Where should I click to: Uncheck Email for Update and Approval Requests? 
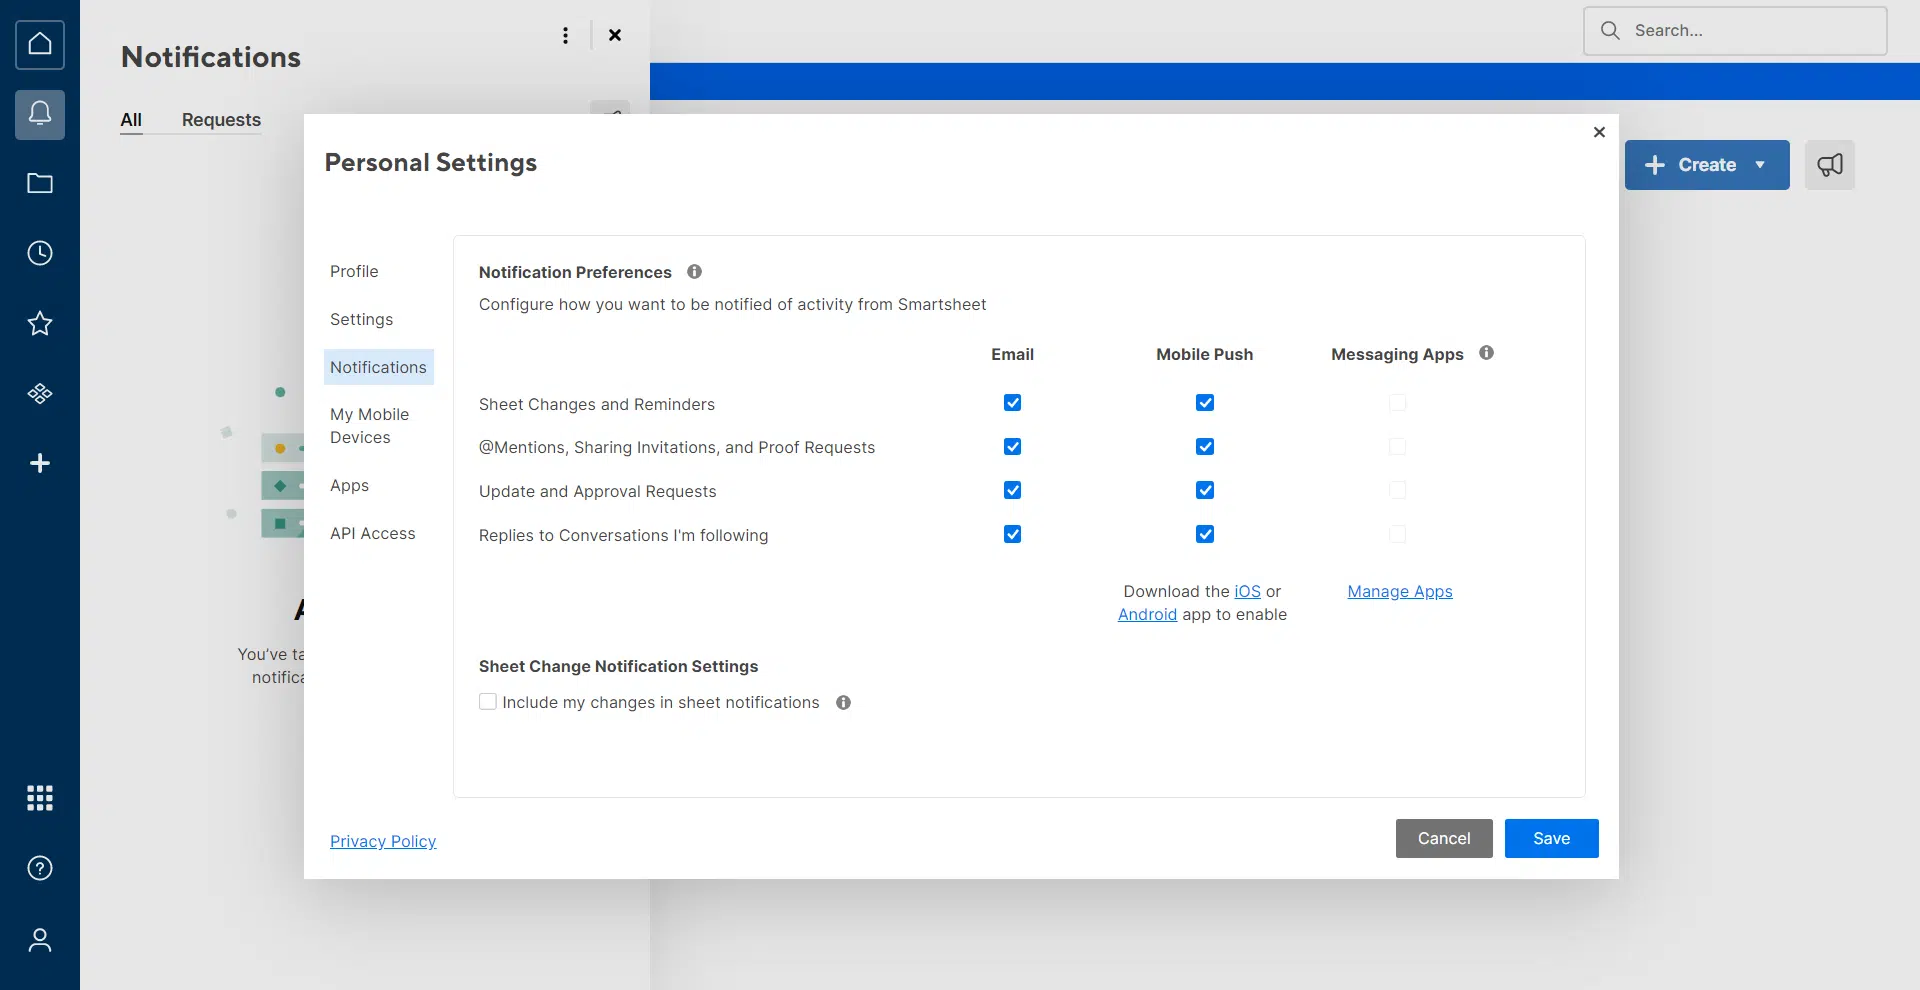point(1012,491)
